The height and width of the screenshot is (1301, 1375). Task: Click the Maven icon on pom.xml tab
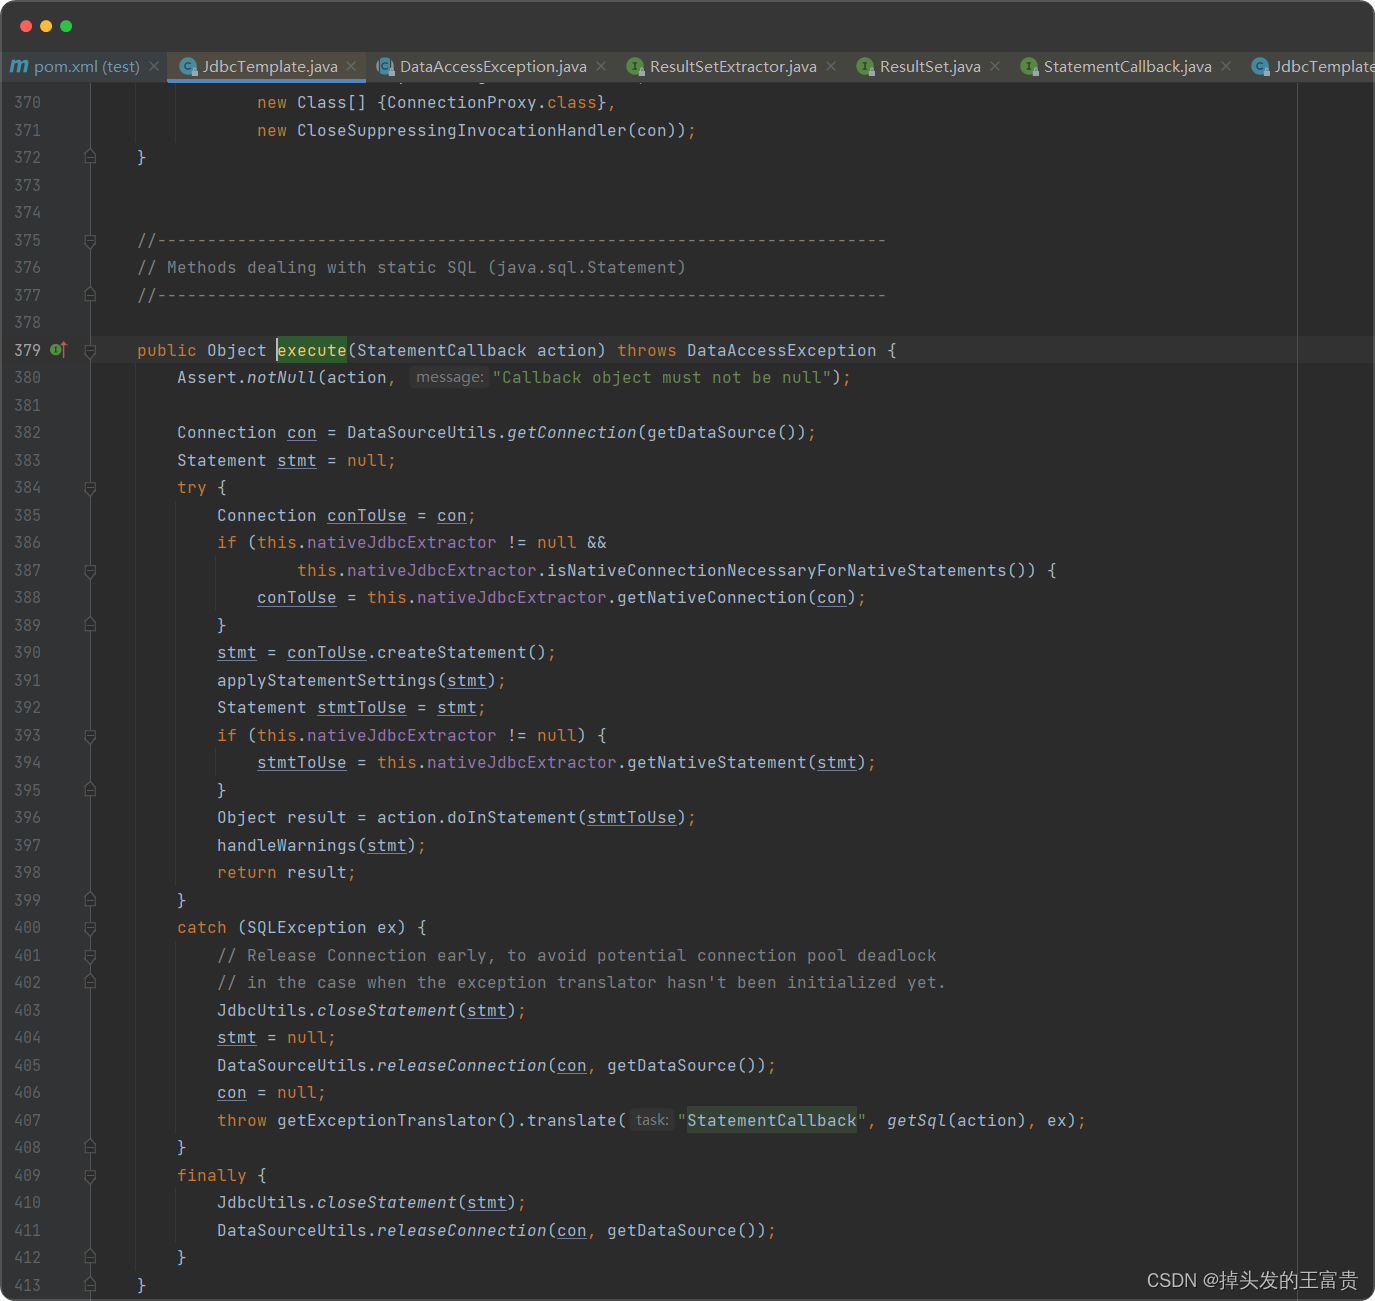coord(19,66)
